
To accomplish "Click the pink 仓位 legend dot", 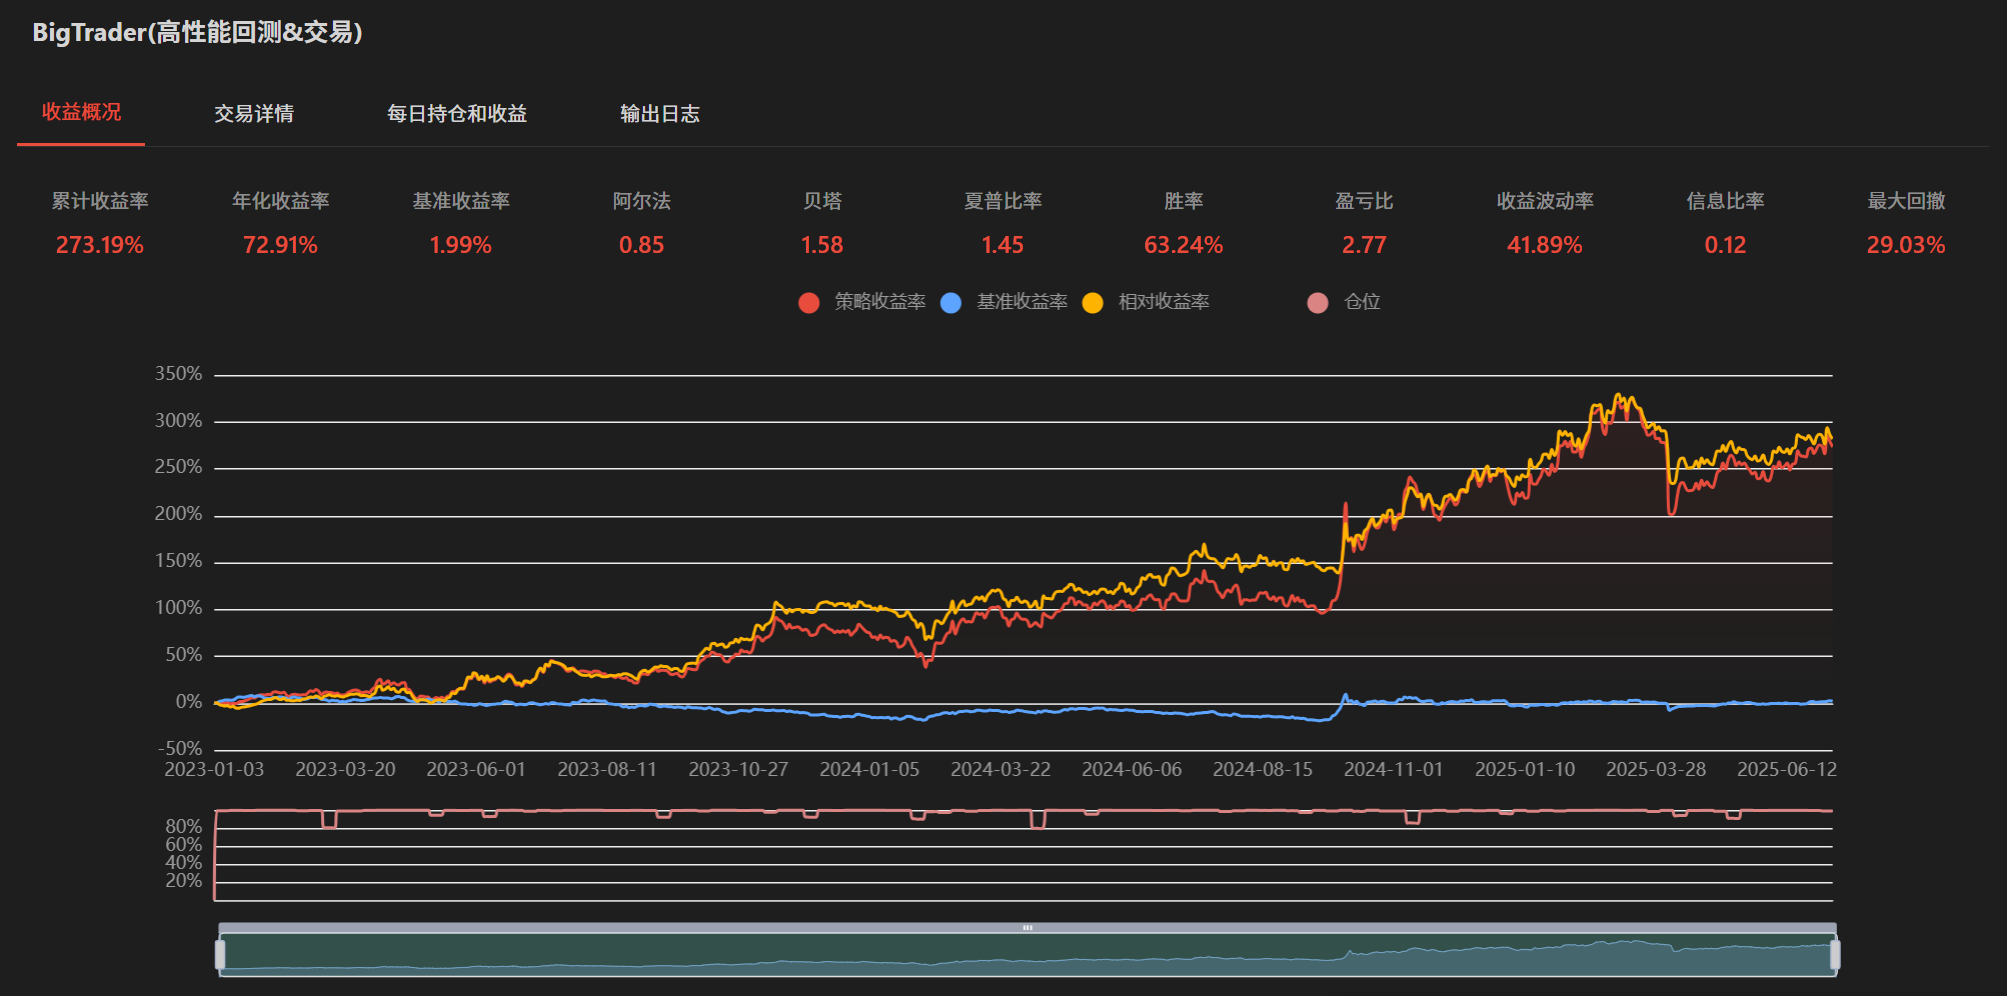I will coord(1318,303).
